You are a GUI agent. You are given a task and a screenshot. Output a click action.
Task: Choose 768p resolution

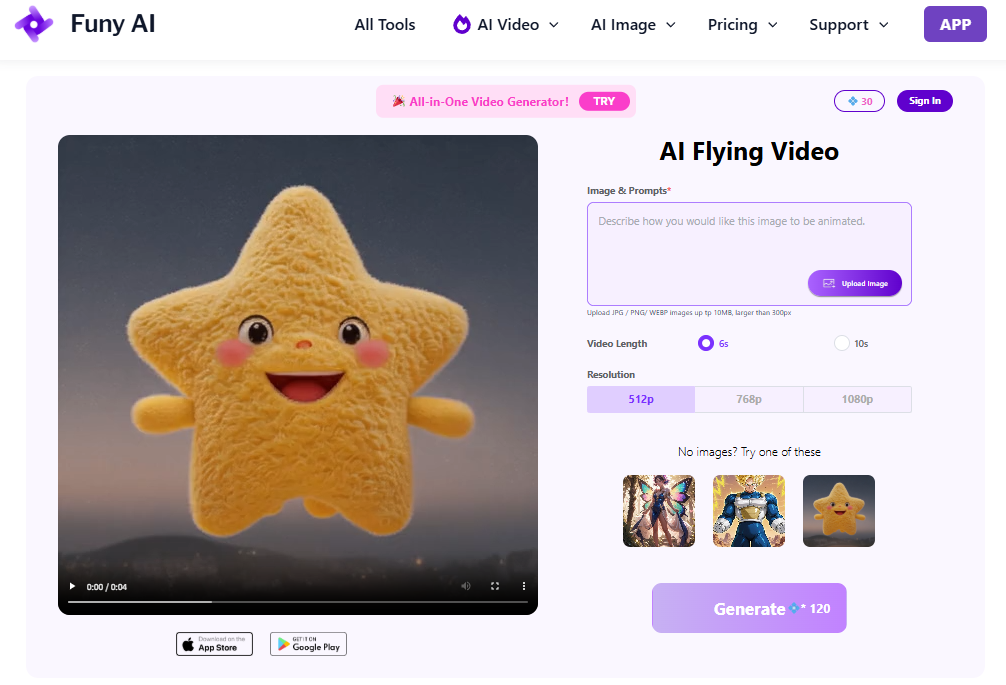coord(749,399)
